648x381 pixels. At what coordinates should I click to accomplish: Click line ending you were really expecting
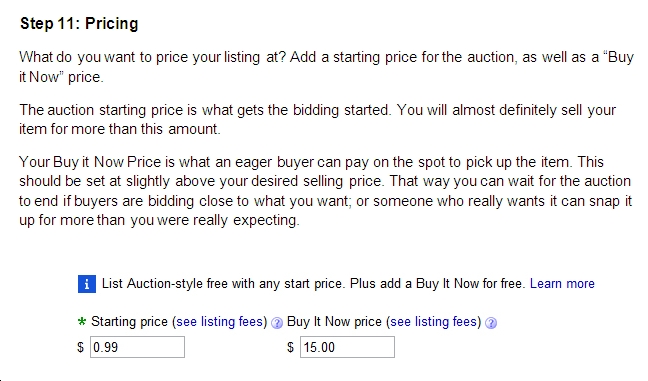pyautogui.click(x=159, y=220)
